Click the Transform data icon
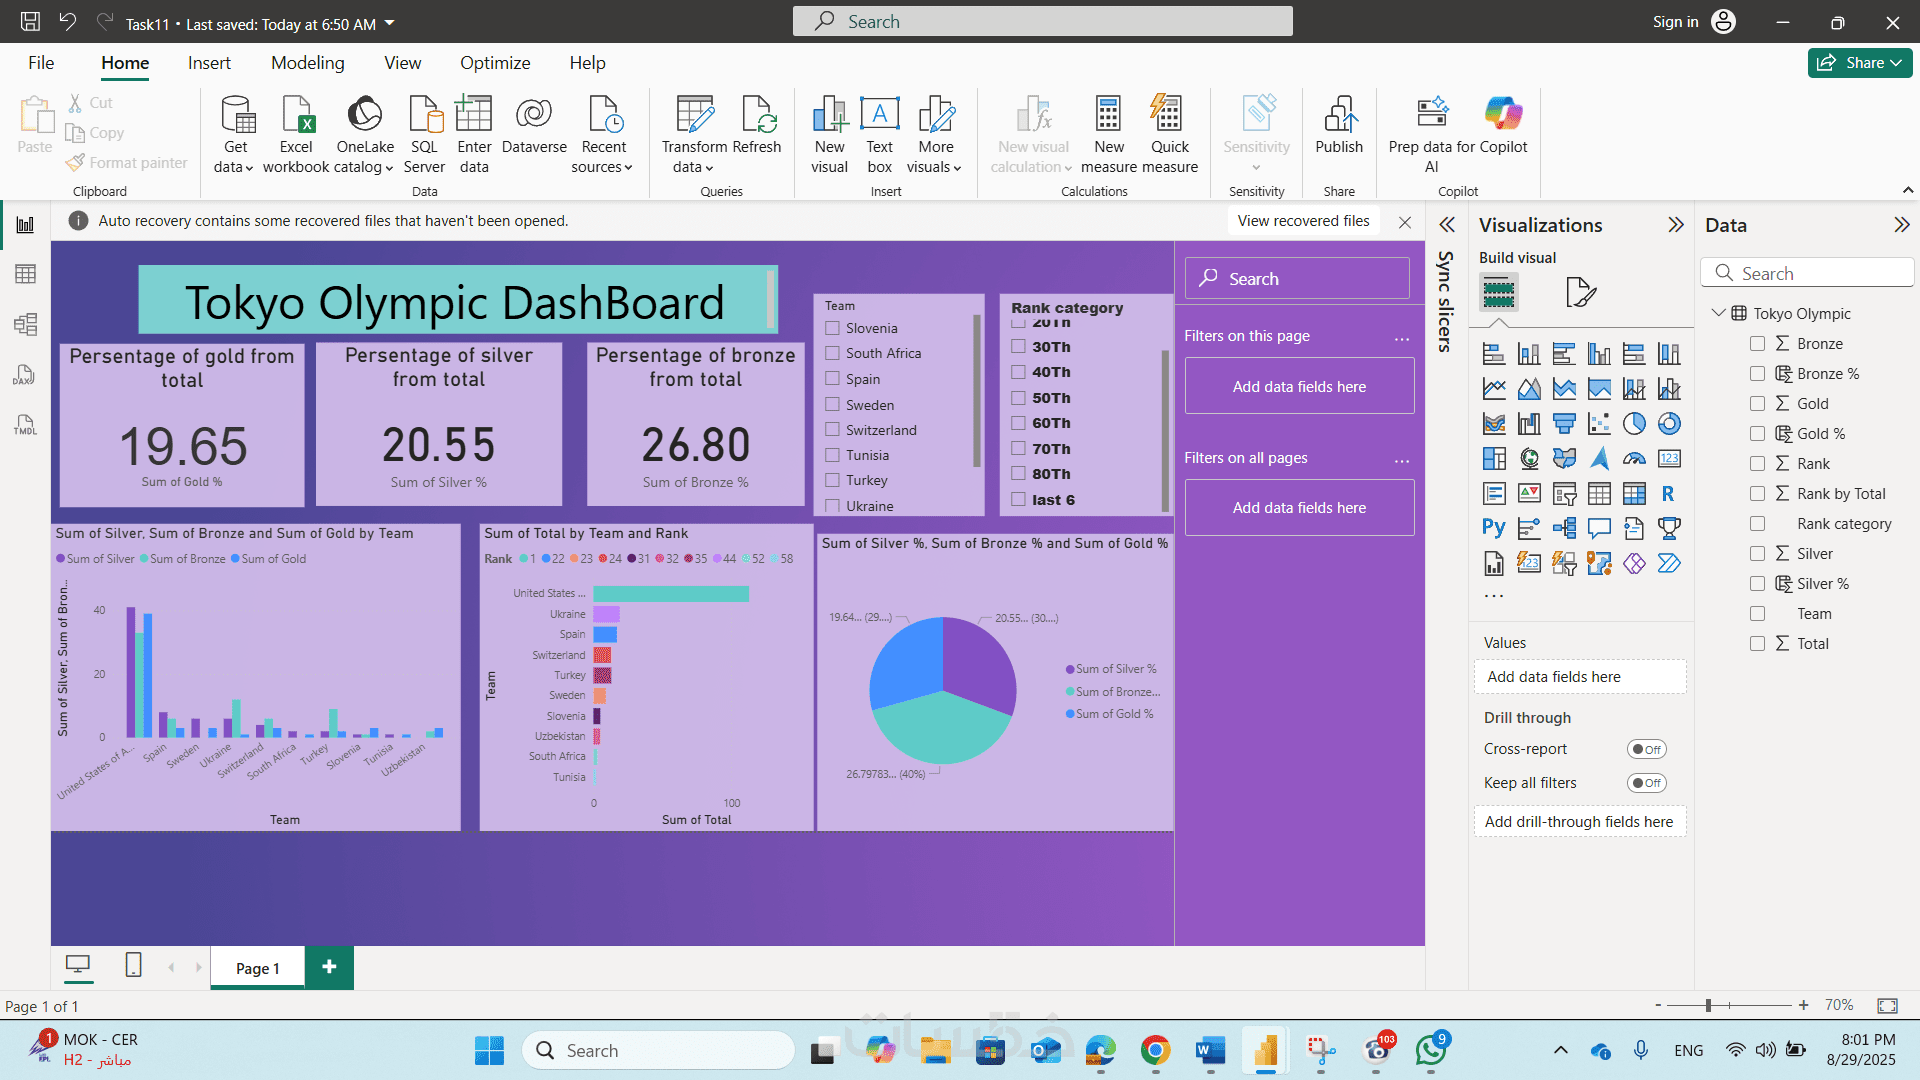 (694, 116)
